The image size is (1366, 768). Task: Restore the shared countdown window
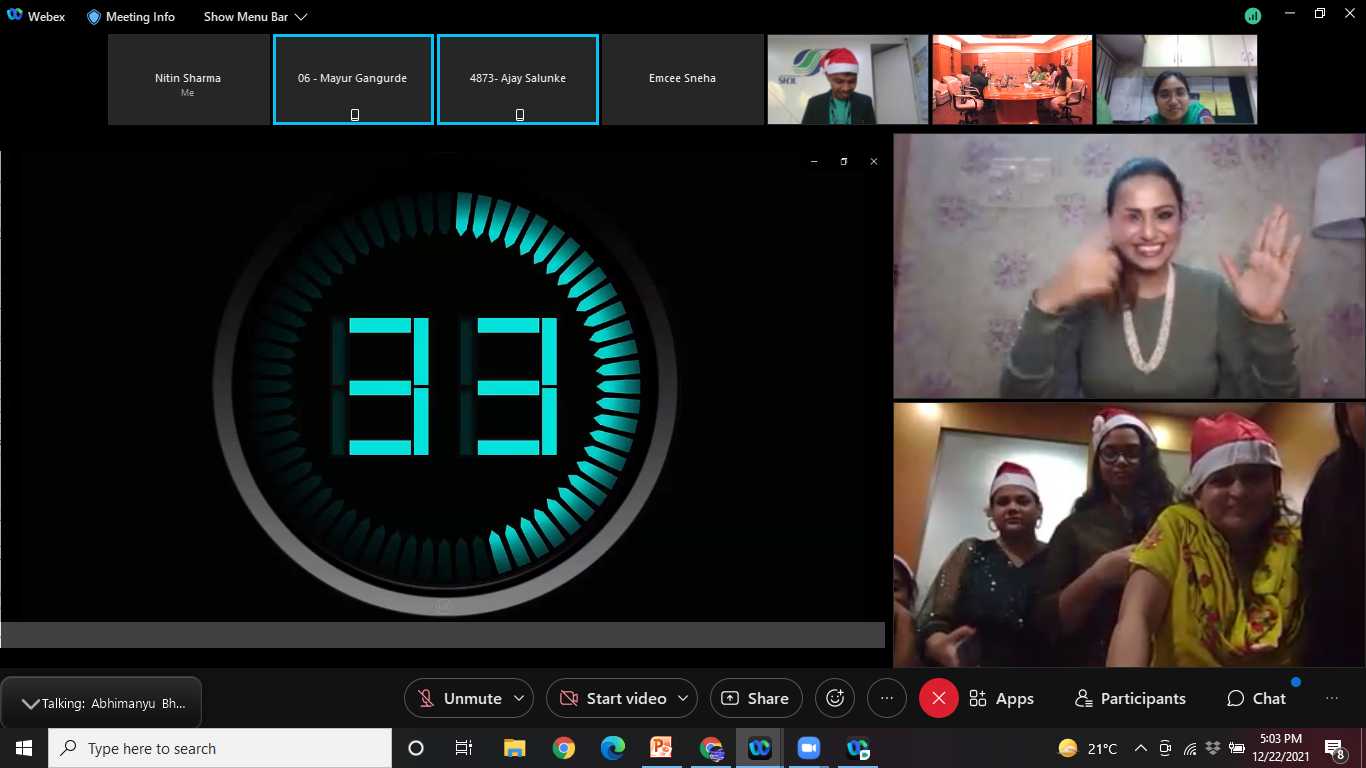coord(844,161)
